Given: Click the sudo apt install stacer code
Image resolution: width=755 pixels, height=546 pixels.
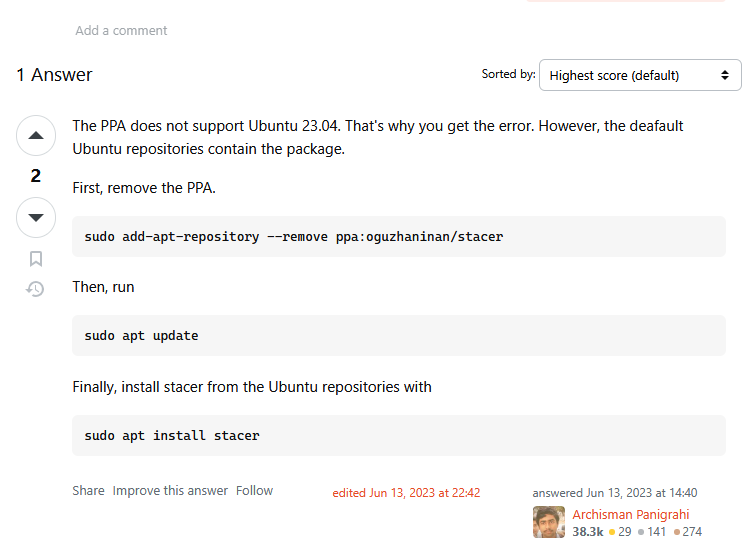Looking at the screenshot, I should 172,435.
